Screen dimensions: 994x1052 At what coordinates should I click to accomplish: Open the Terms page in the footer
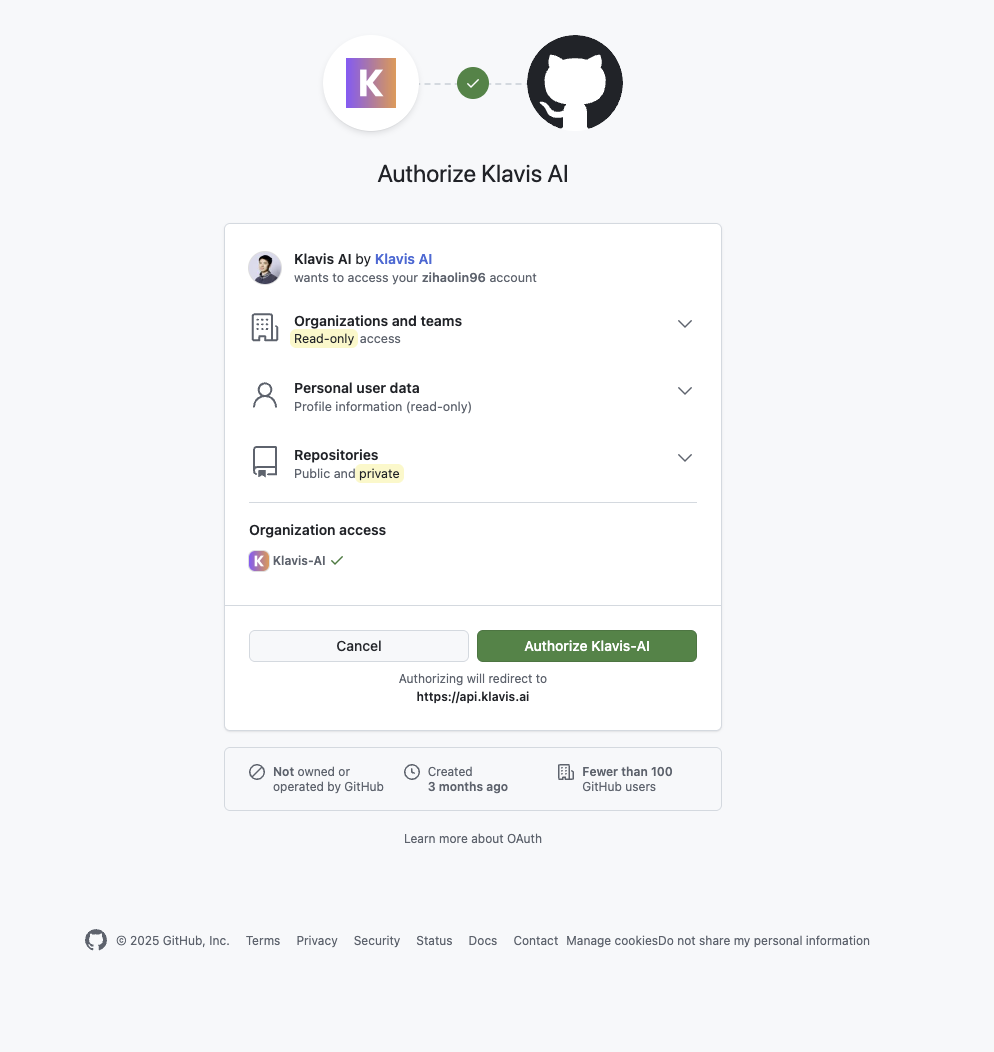262,940
